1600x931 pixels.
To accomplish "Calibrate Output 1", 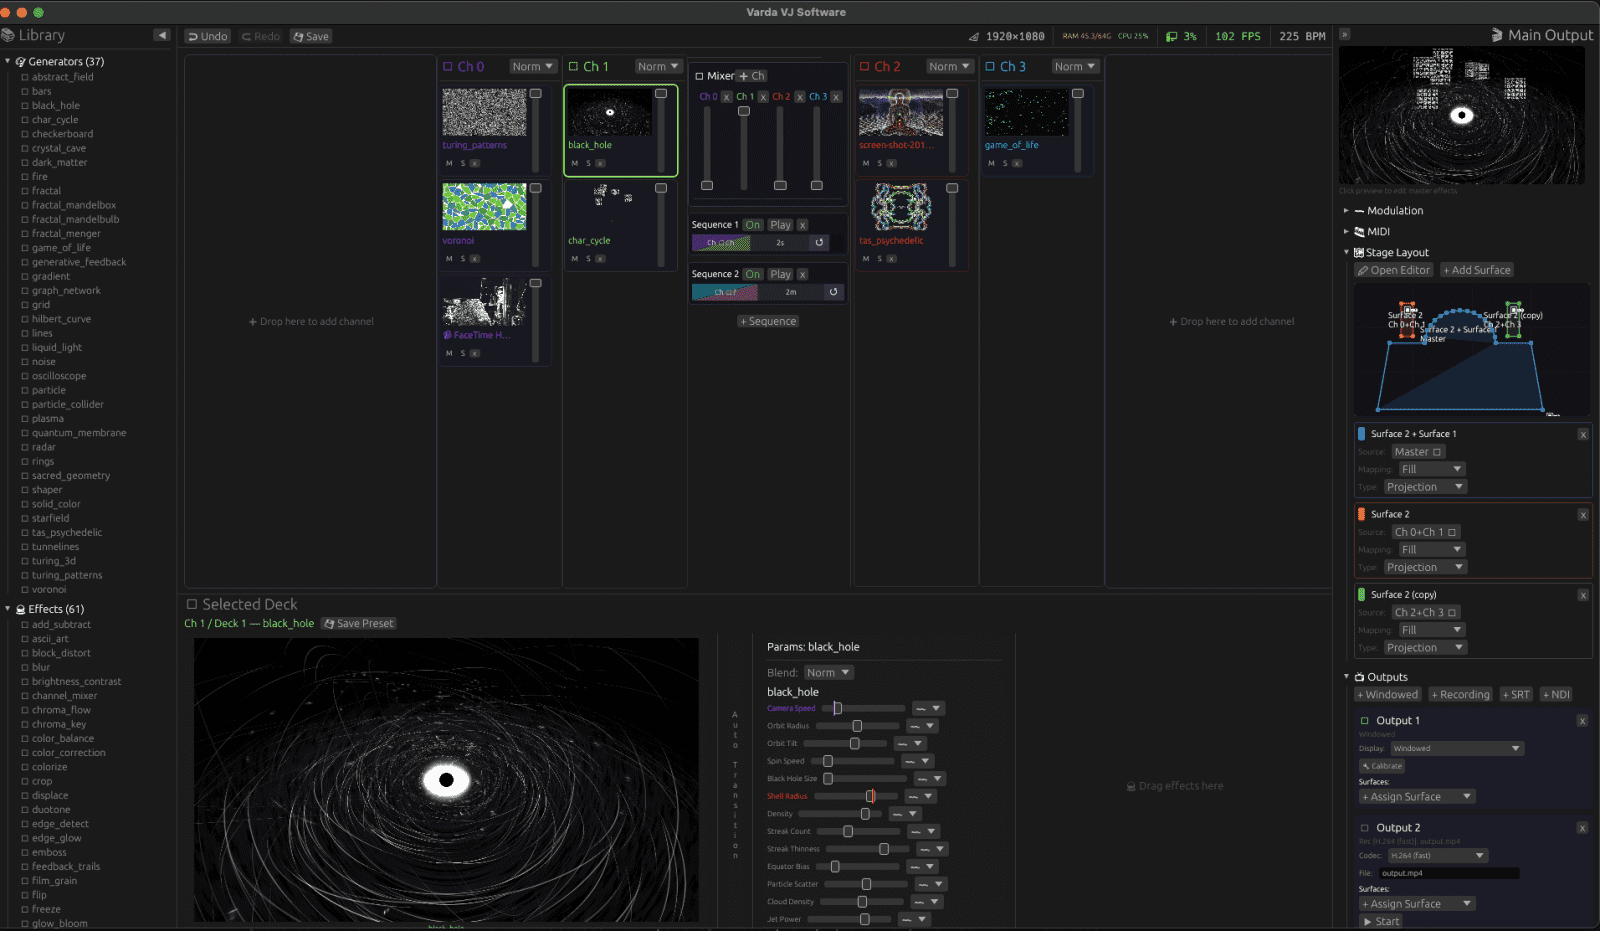I will pos(1382,766).
